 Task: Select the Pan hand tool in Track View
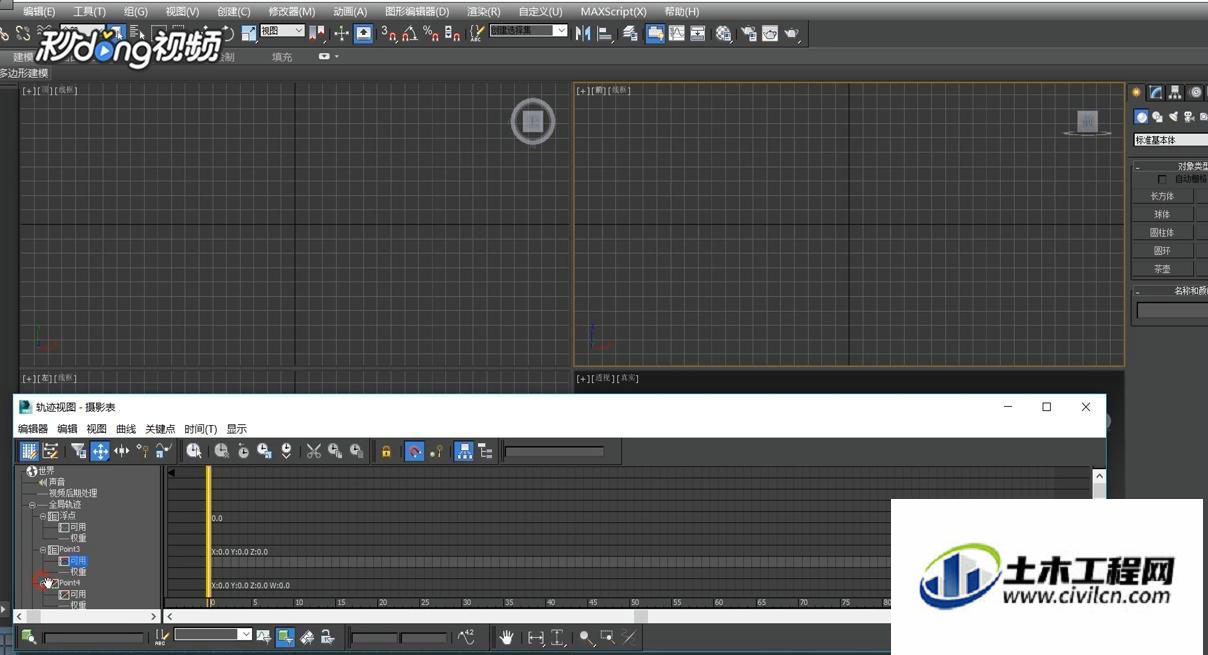click(x=507, y=637)
